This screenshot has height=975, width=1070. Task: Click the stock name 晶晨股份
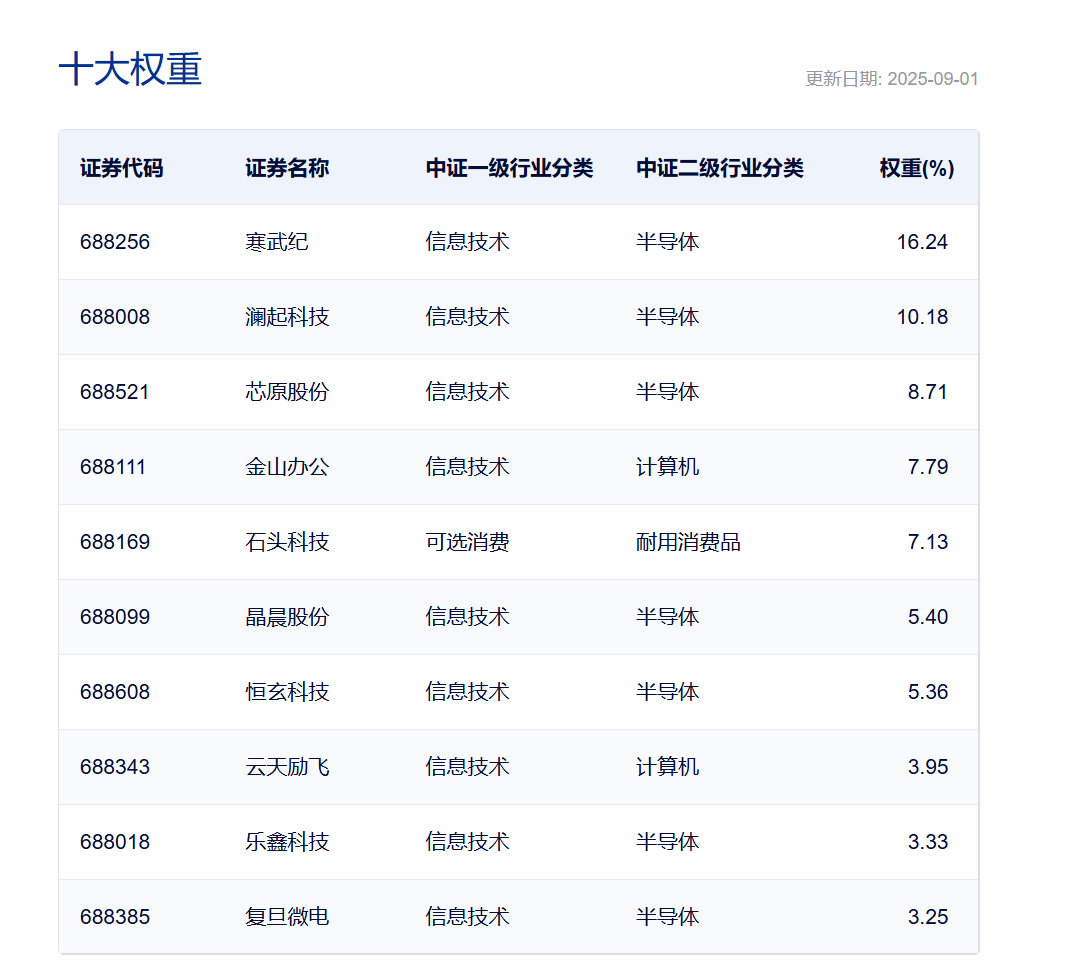click(x=287, y=617)
